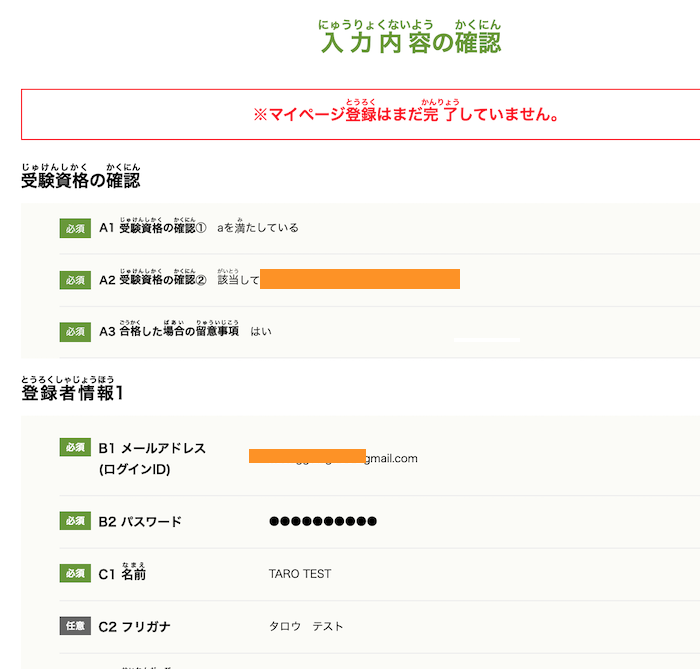Click the A3 answer value はい
Viewport: 700px width, 669px height.
pos(261,331)
